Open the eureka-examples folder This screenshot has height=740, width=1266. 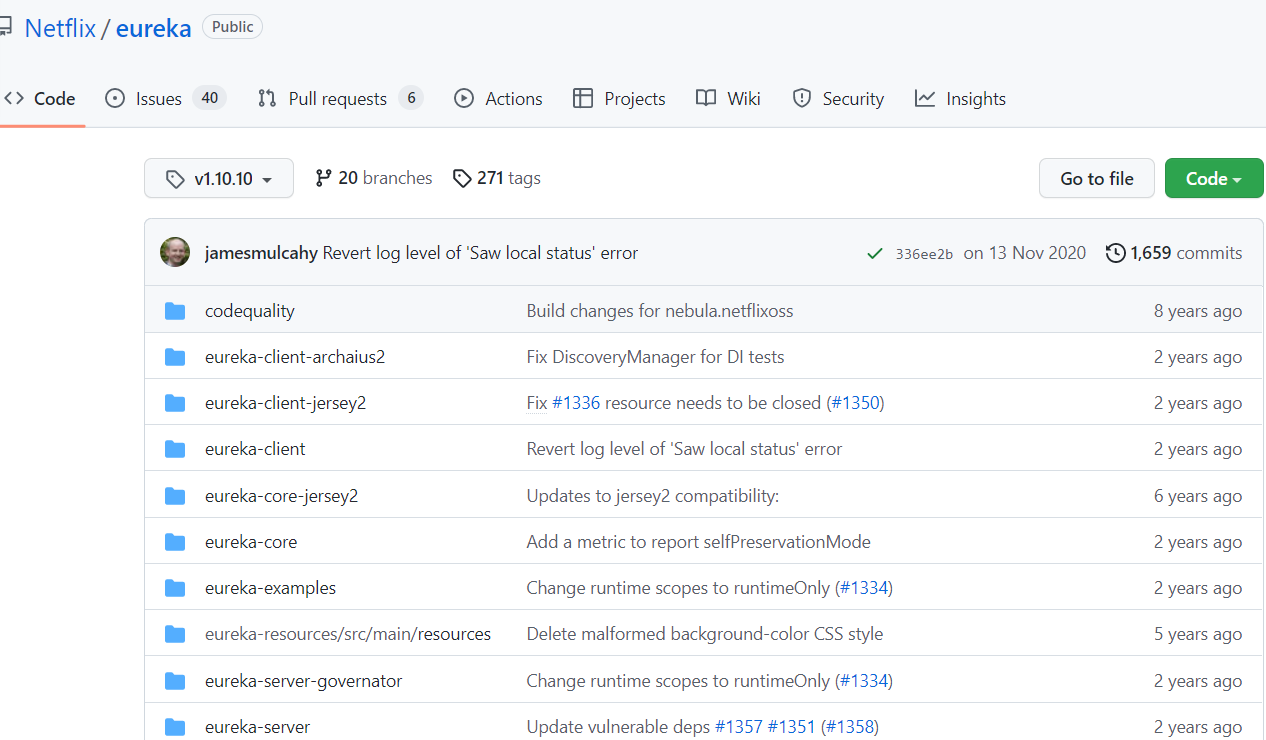(x=271, y=588)
